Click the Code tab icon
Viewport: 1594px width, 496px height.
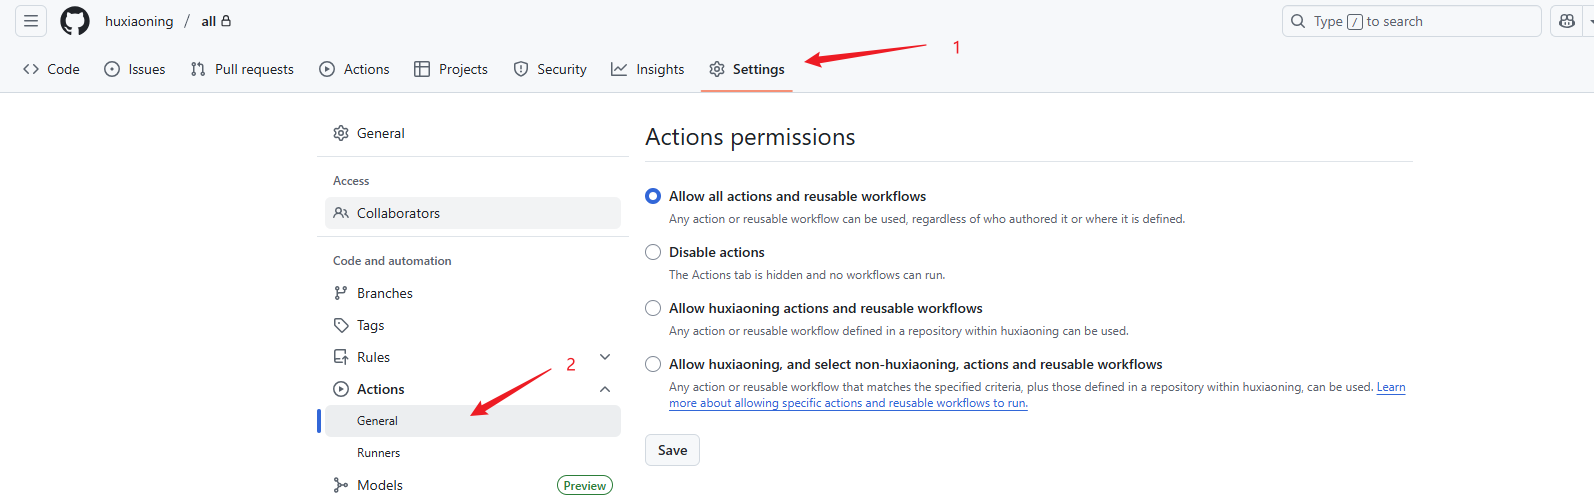coord(31,69)
